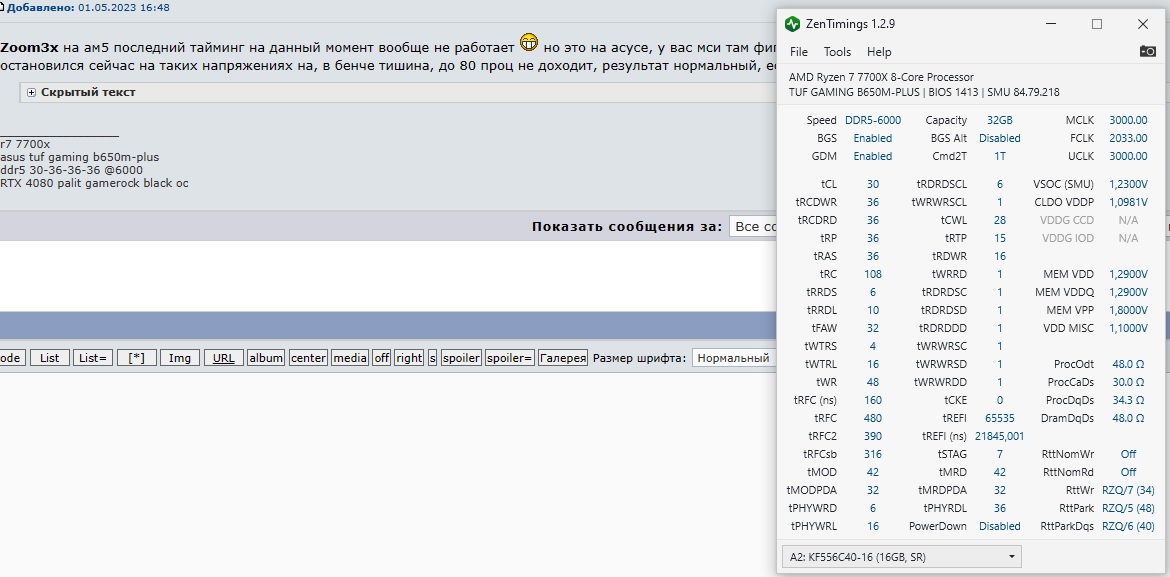1170x577 pixels.
Task: Click the DDR5-6000 speed value
Action: tap(873, 120)
